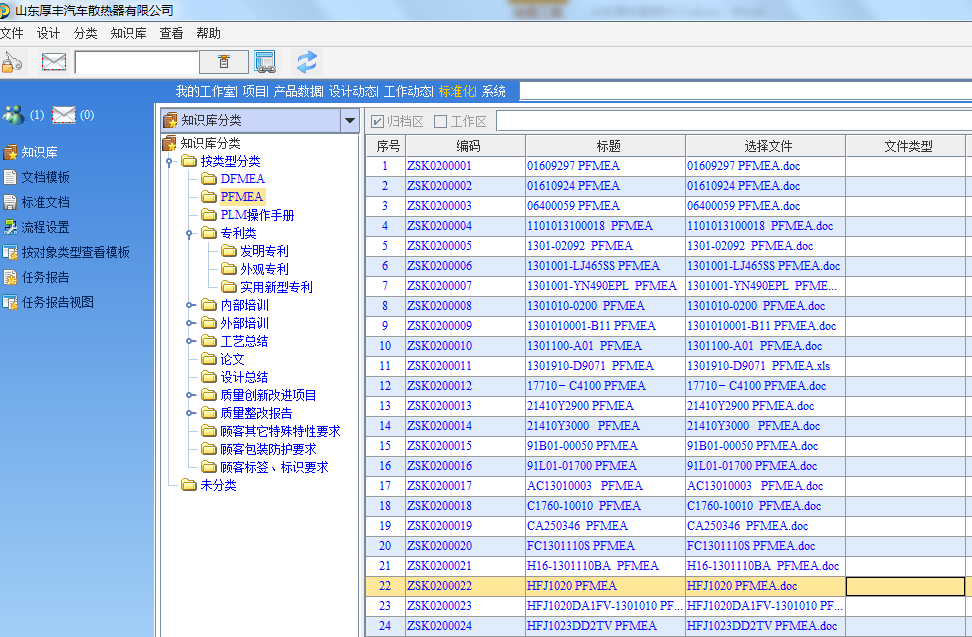972x637 pixels.
Task: Open the 知识库分类 dropdown arrow
Action: [x=349, y=121]
